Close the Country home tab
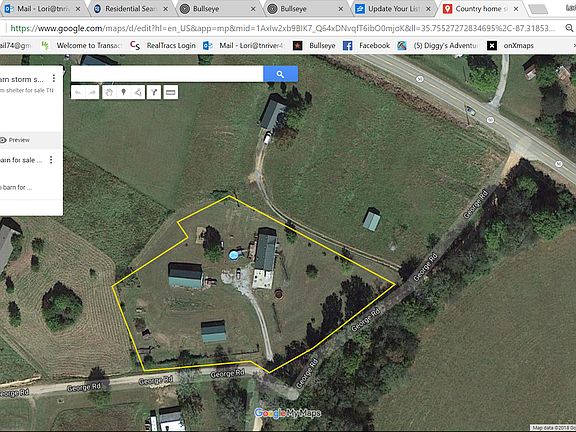This screenshot has width=576, height=432. (x=516, y=9)
